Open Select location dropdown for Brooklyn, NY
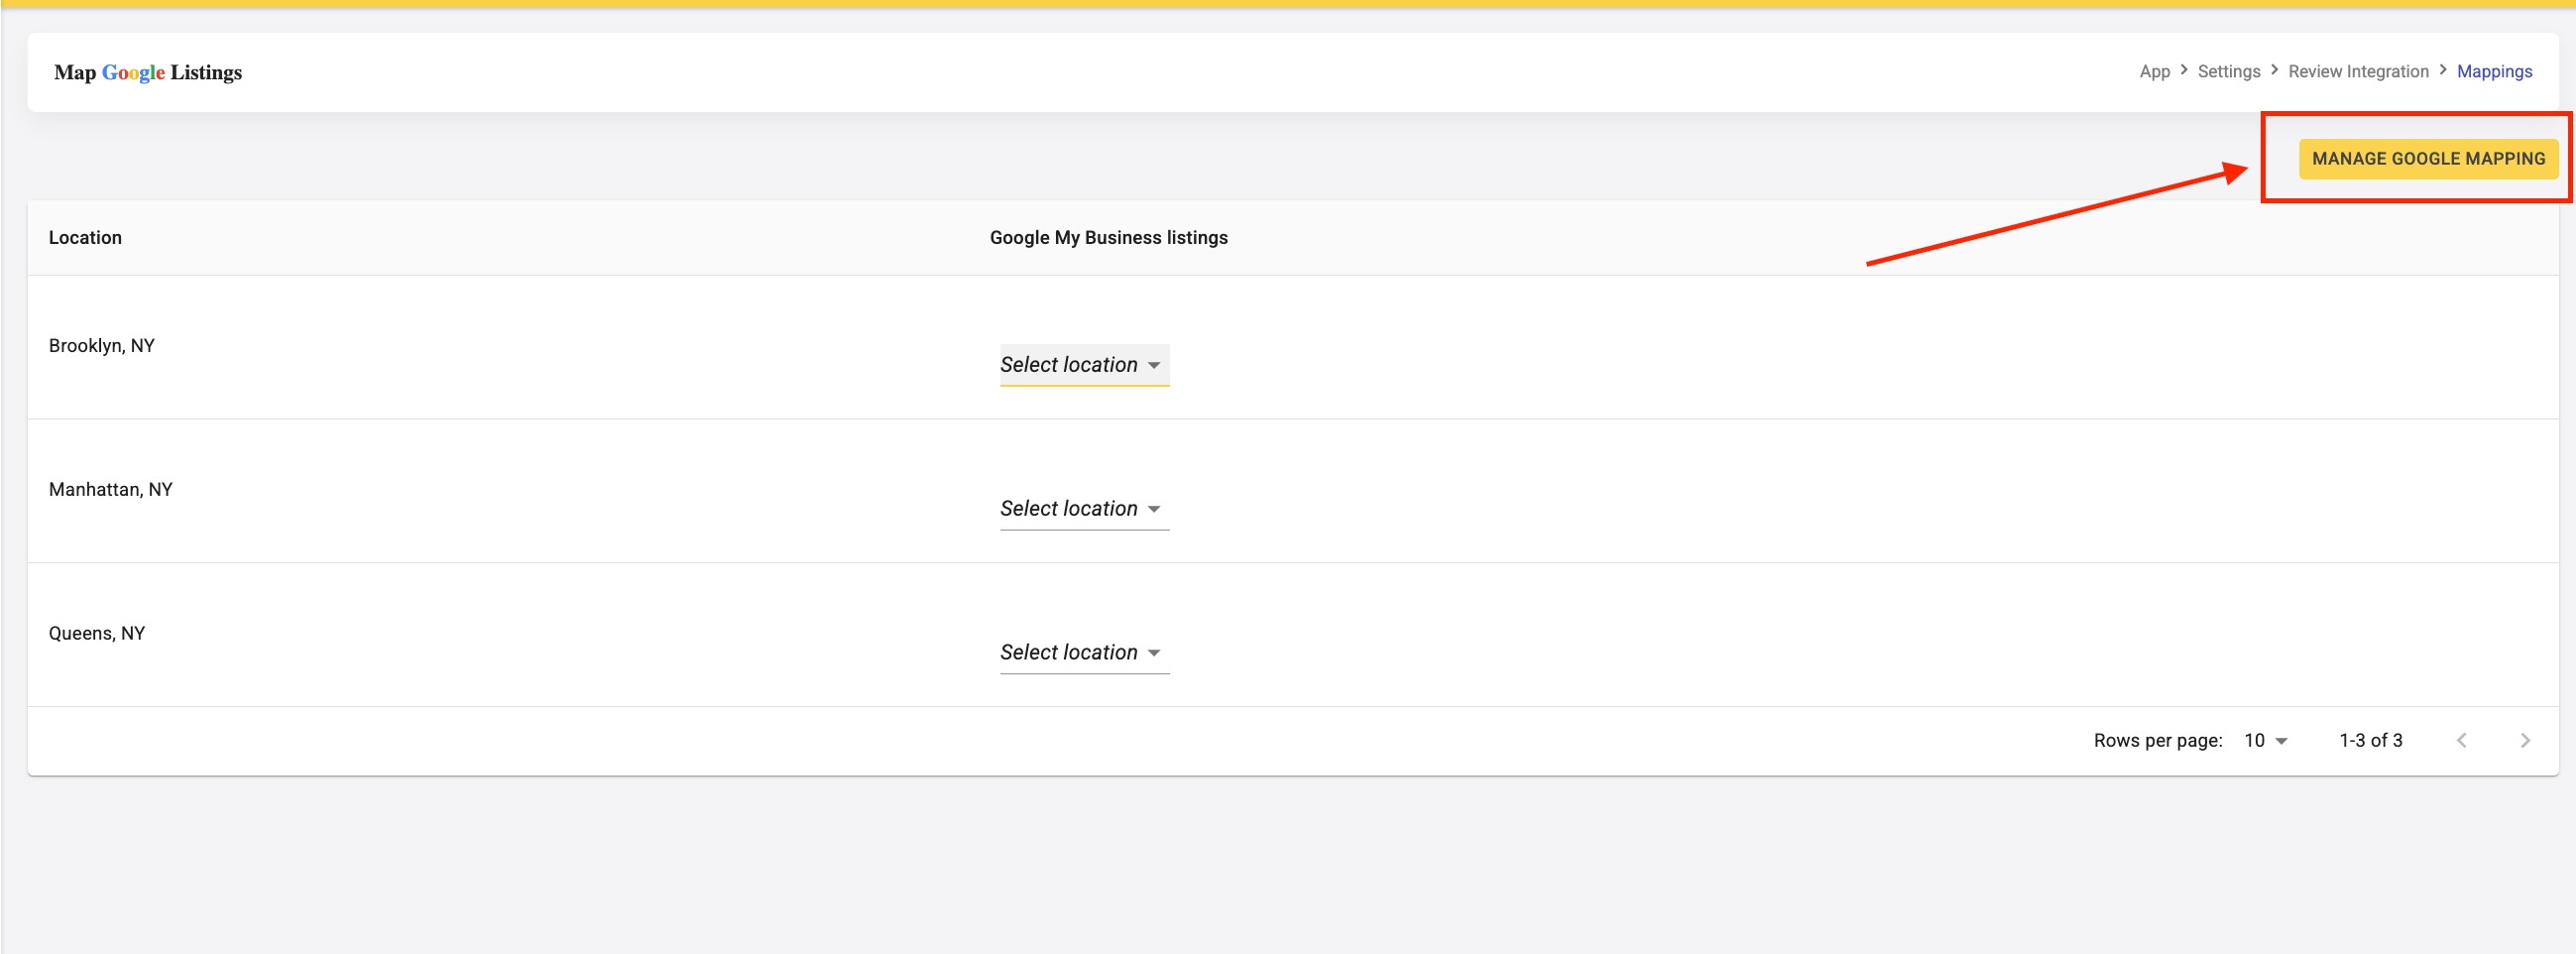The width and height of the screenshot is (2576, 954). click(1084, 365)
